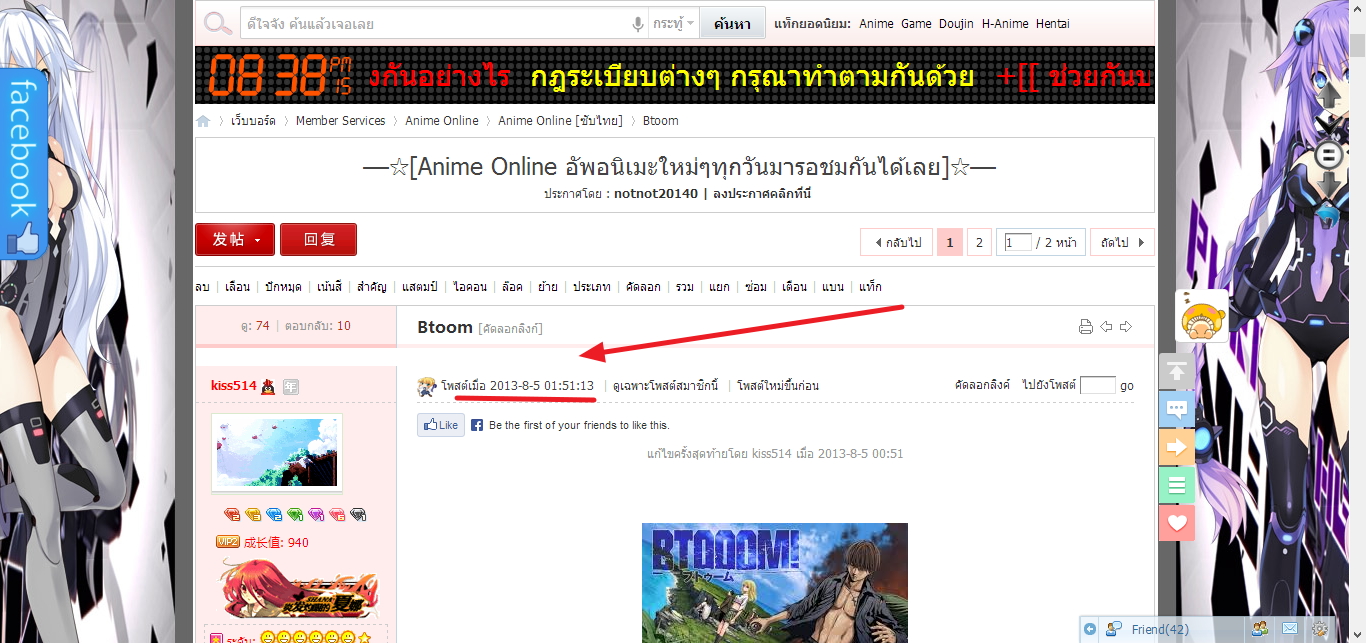This screenshot has width=1366, height=643.
Task: Click the Facebook Like button
Action: point(440,425)
